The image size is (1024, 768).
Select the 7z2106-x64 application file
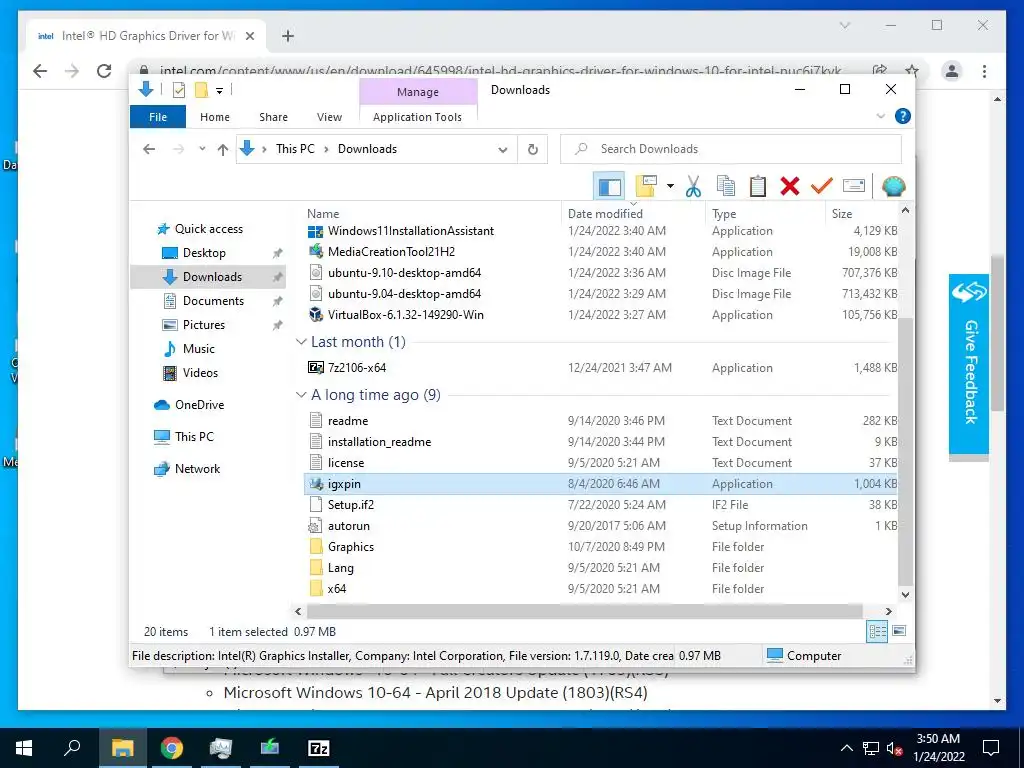pos(357,368)
